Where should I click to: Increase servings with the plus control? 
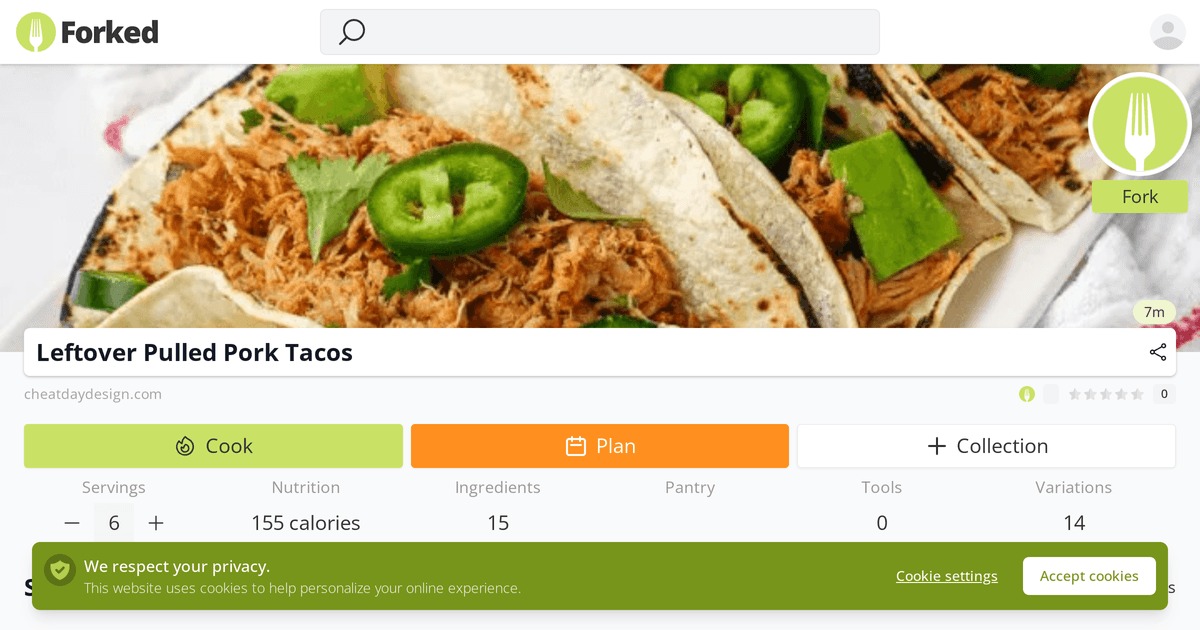pyautogui.click(x=156, y=522)
